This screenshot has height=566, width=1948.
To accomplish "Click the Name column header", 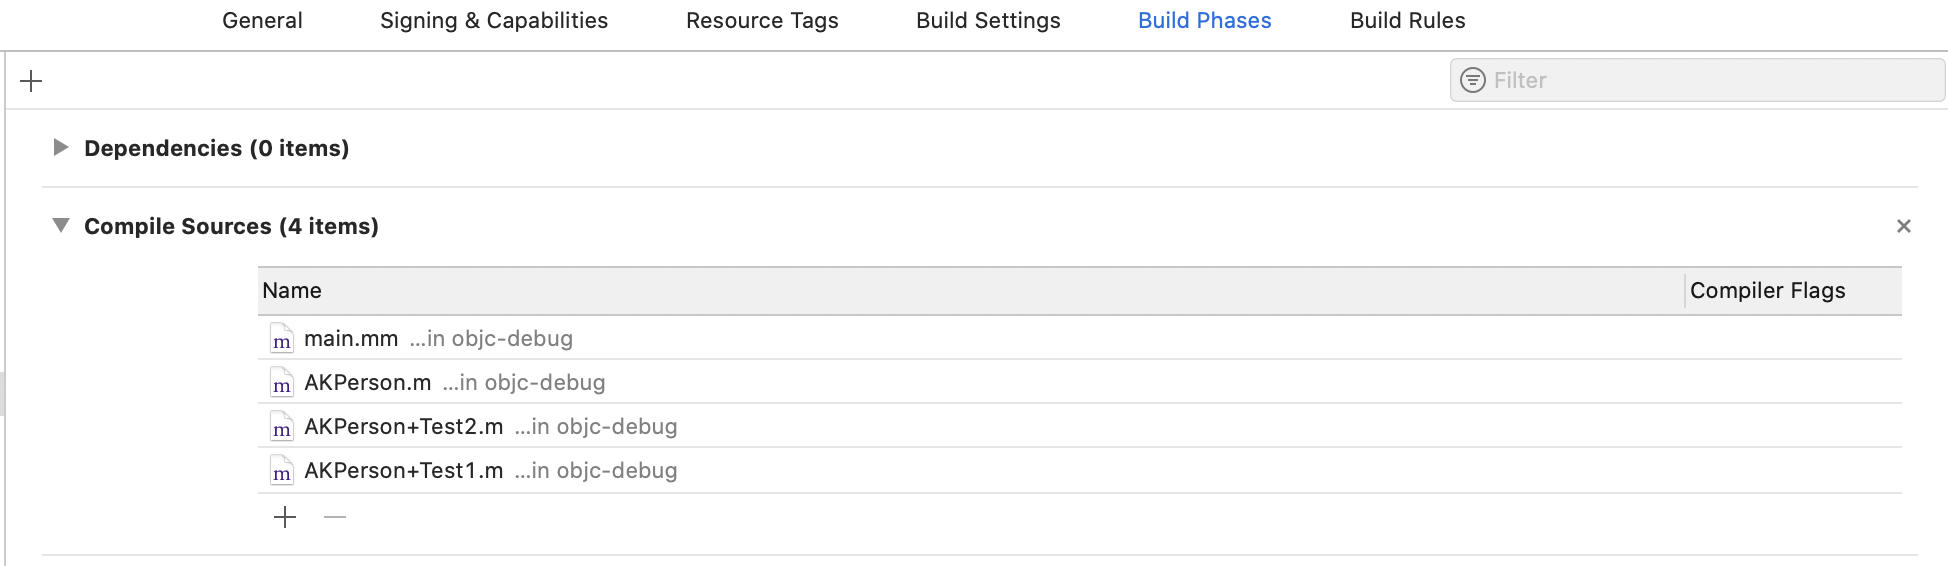I will tap(292, 291).
